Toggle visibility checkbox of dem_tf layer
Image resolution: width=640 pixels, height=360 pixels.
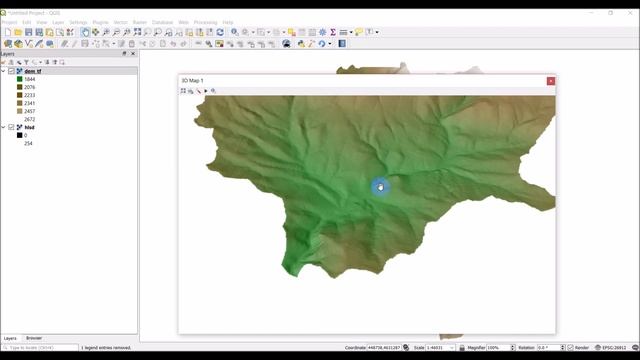[11, 71]
